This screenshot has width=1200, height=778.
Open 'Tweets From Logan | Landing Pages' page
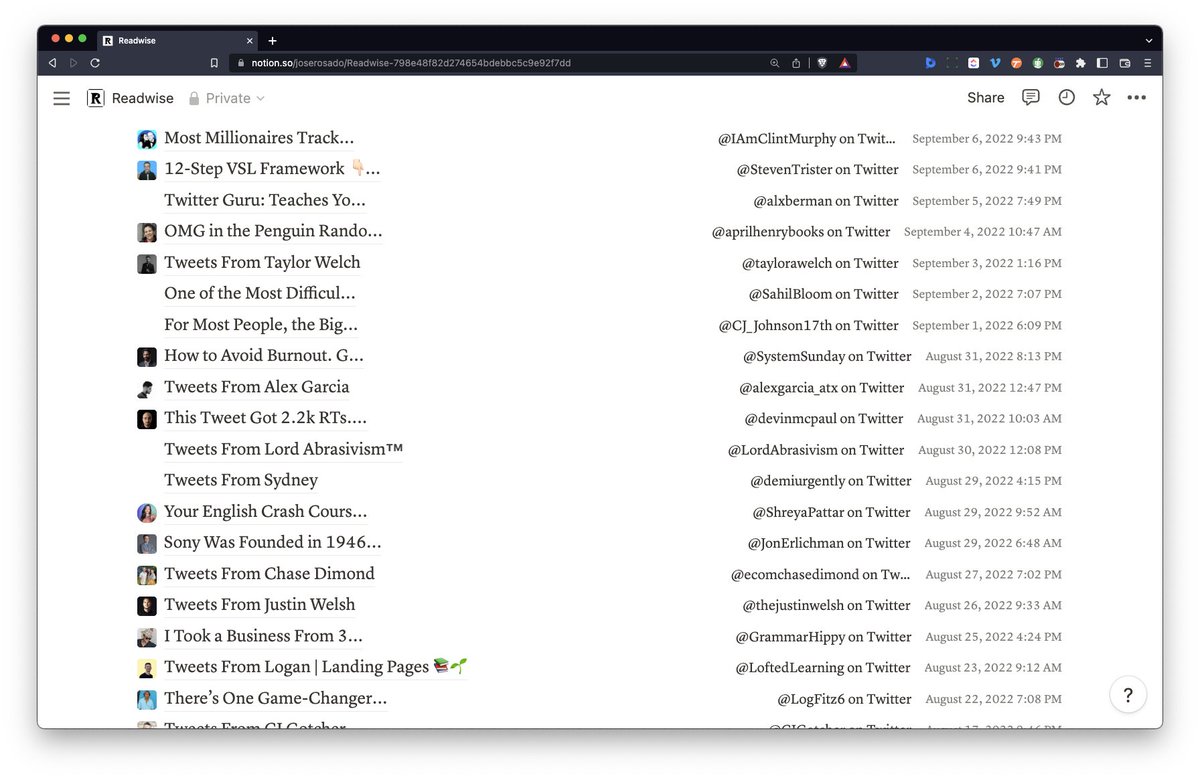(x=316, y=667)
